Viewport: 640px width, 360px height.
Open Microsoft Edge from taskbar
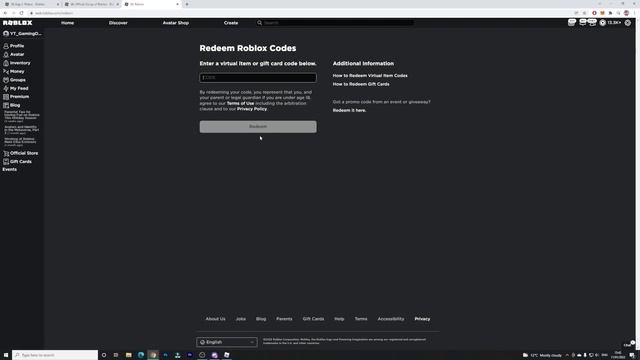[x=141, y=355]
